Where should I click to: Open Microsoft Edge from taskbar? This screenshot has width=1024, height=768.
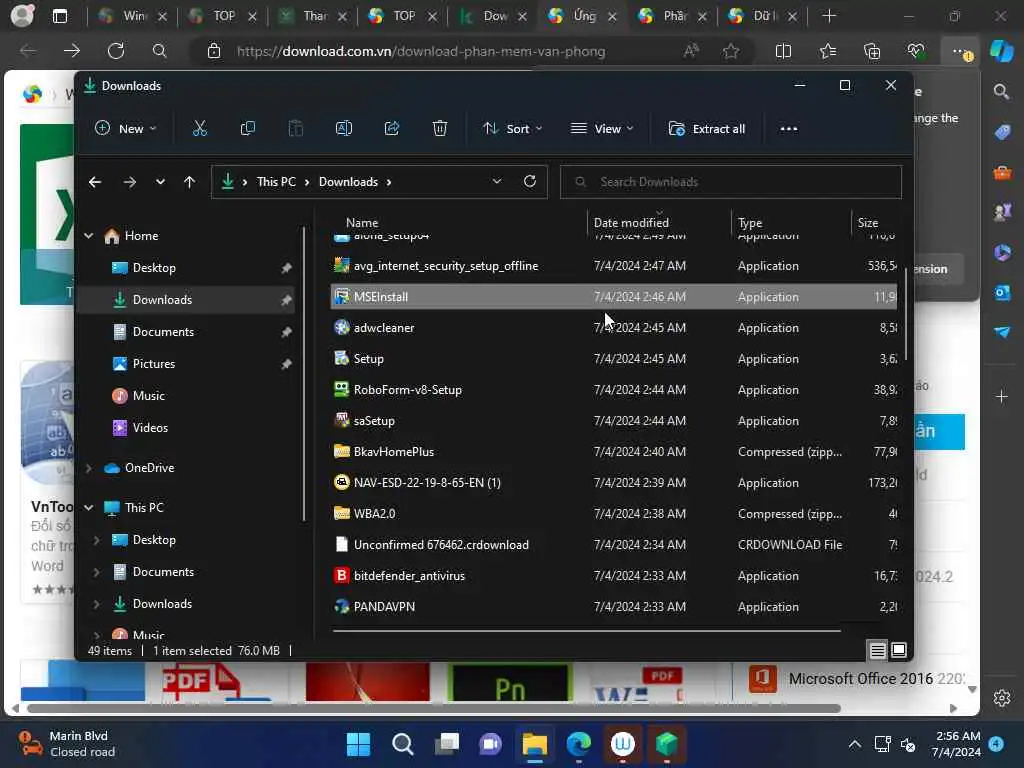[579, 744]
